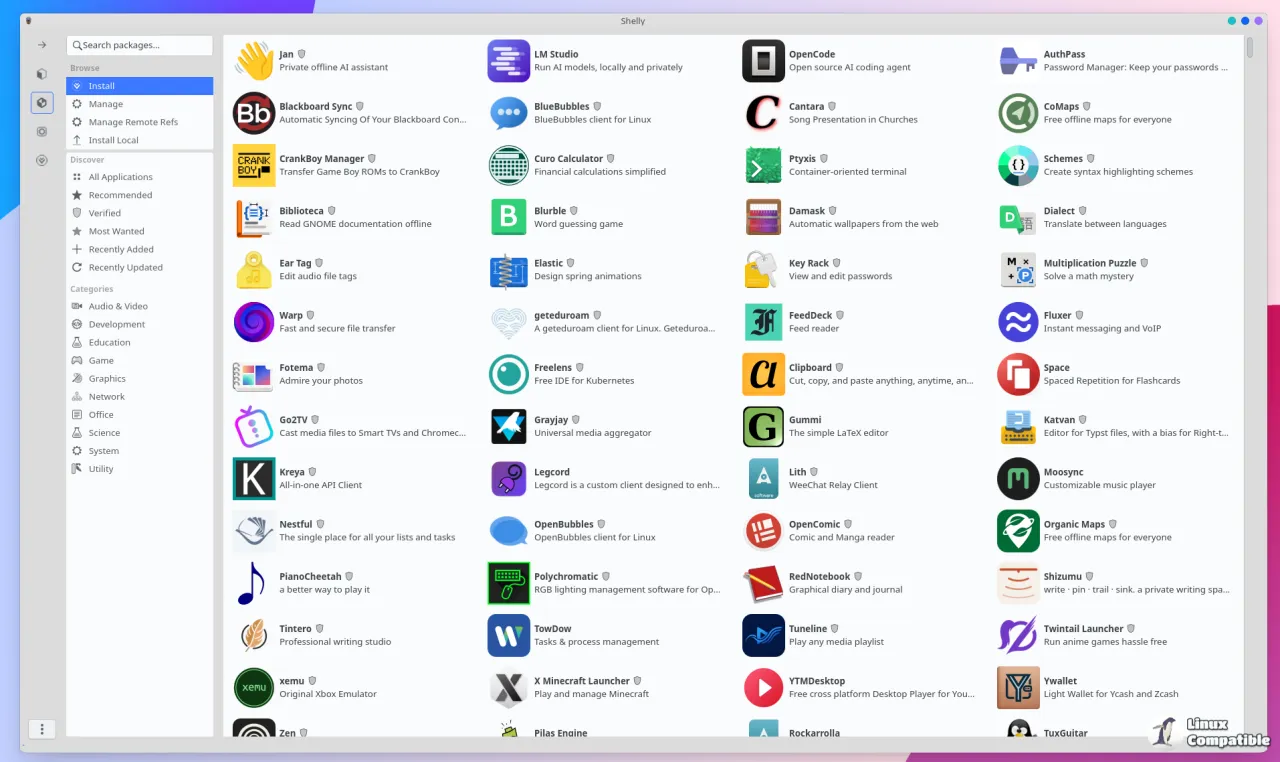This screenshot has height=762, width=1280.
Task: Click the PianoCheetah music note icon
Action: point(254,583)
